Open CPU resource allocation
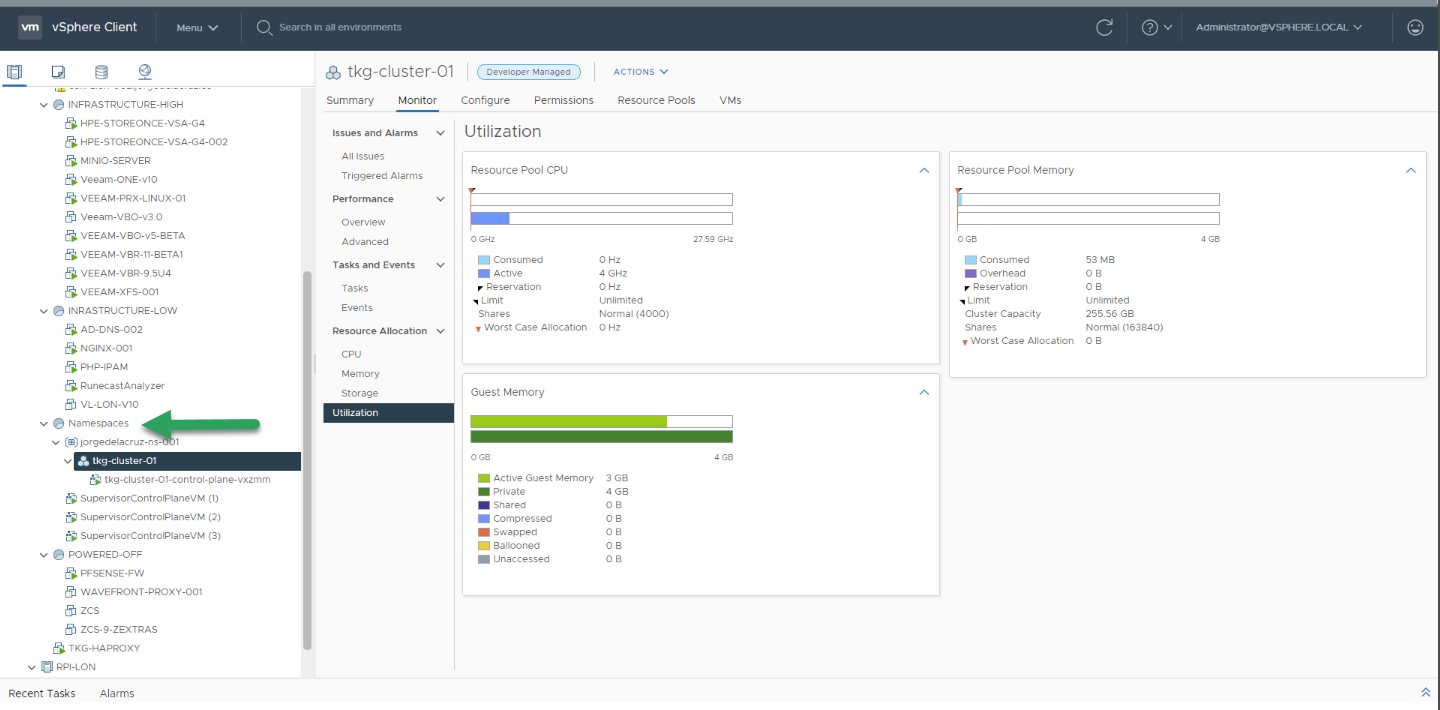The height and width of the screenshot is (710, 1440). click(x=351, y=354)
